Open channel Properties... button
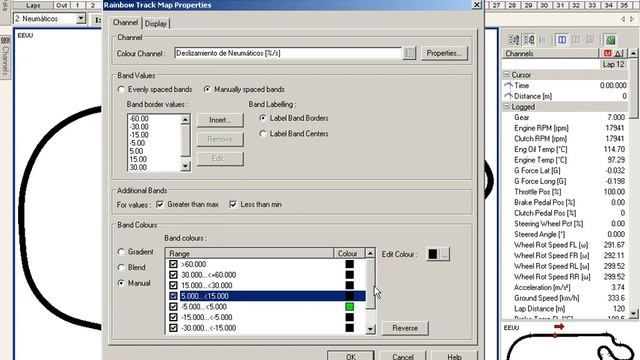640x360 pixels. point(444,53)
